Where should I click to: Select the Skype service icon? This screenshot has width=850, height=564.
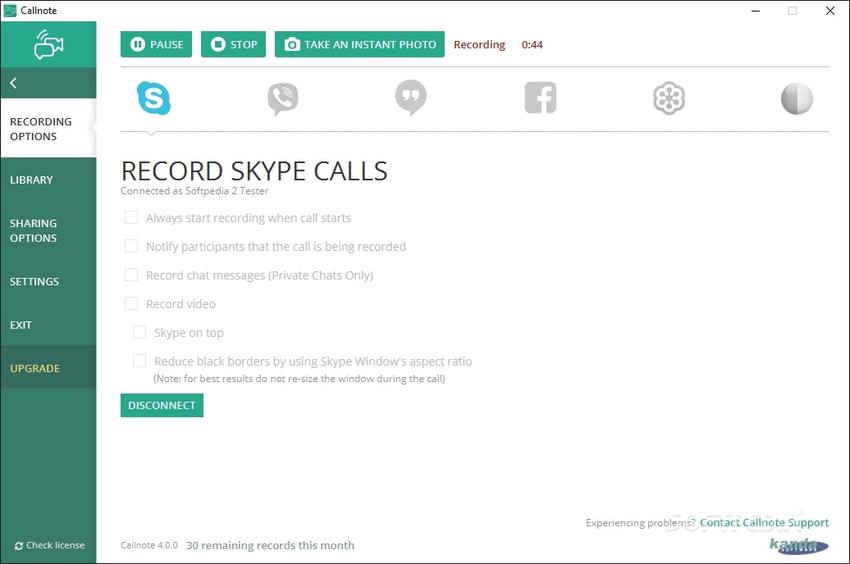tap(153, 98)
